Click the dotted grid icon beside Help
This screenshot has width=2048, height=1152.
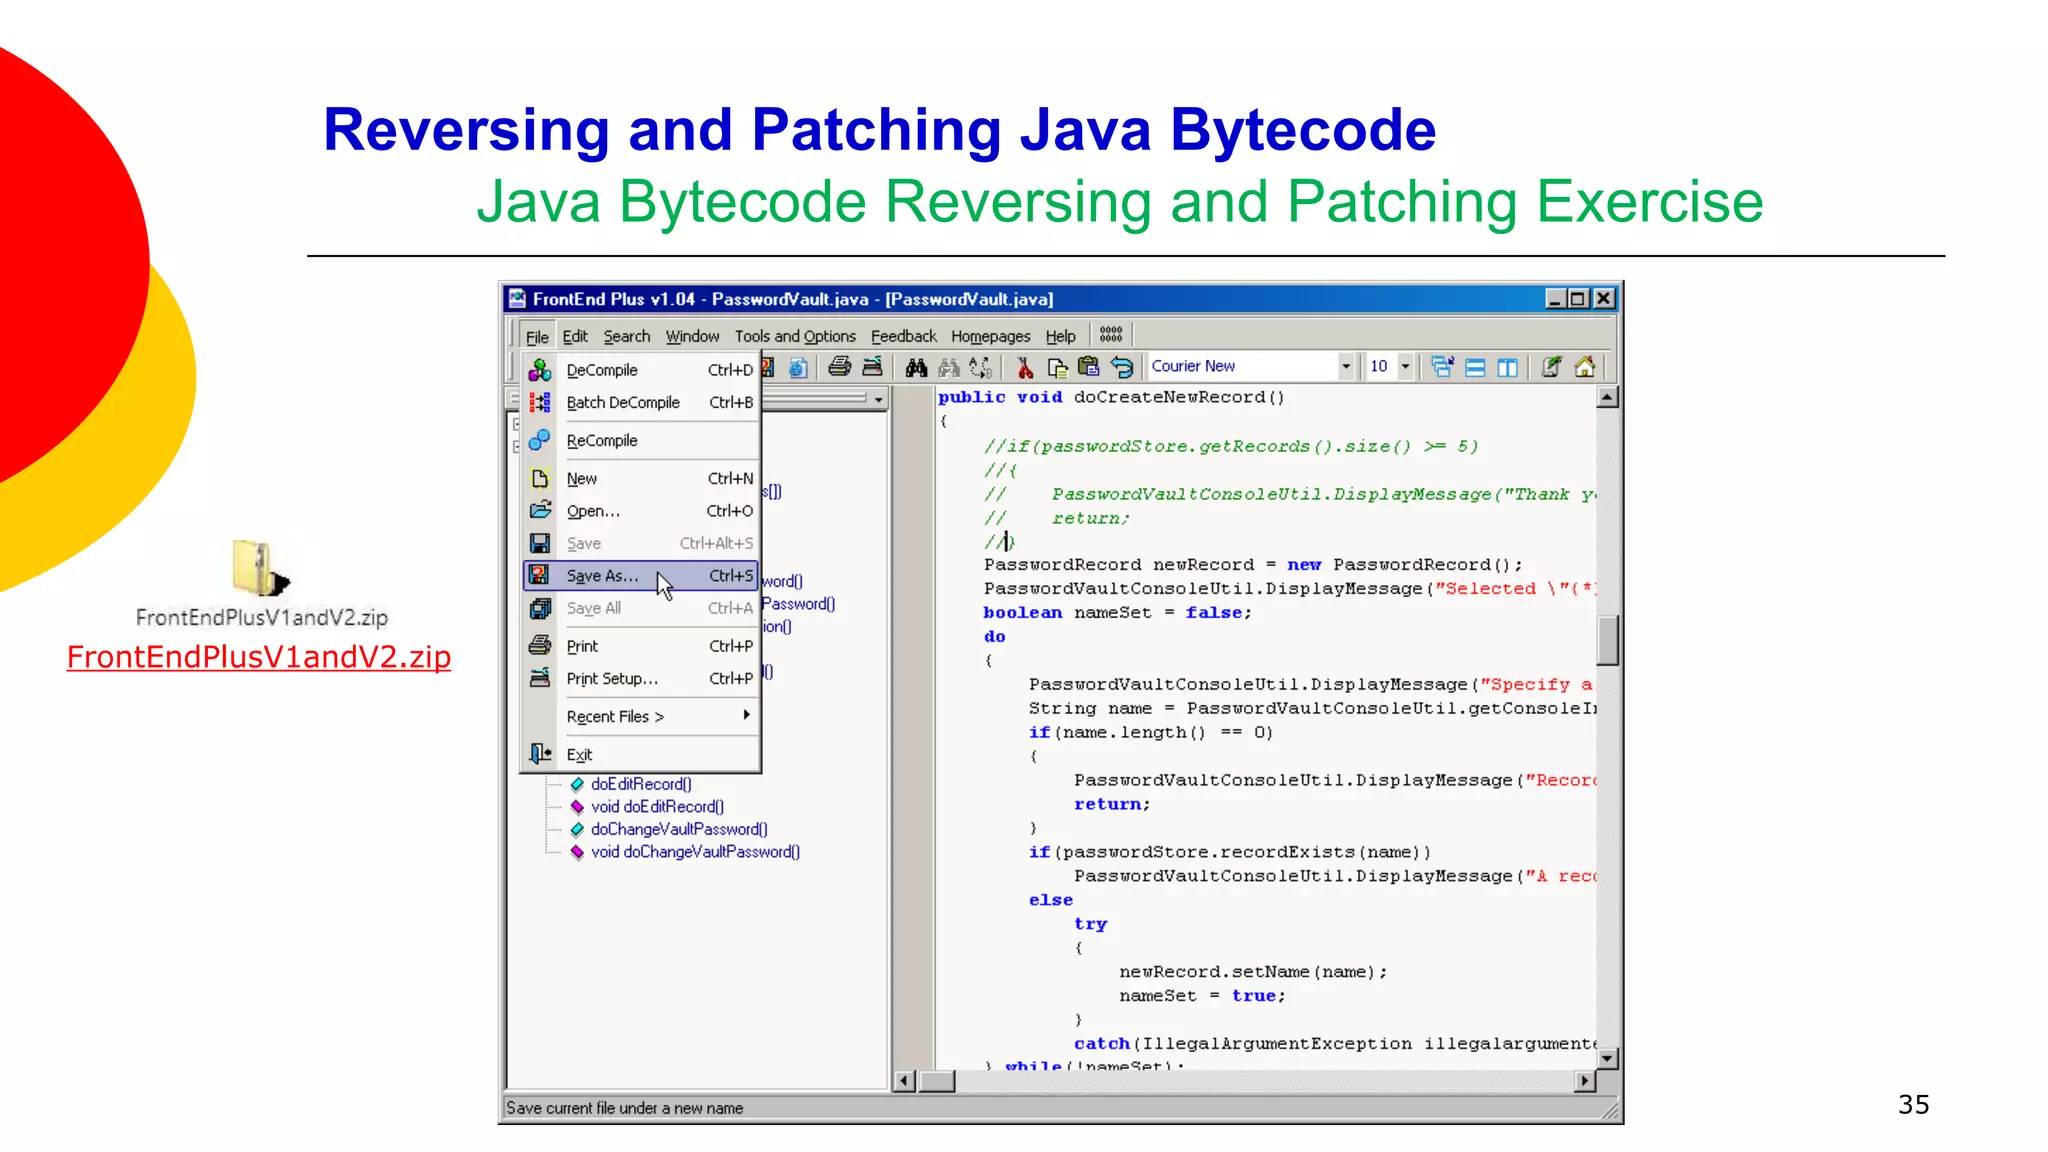coord(1111,334)
